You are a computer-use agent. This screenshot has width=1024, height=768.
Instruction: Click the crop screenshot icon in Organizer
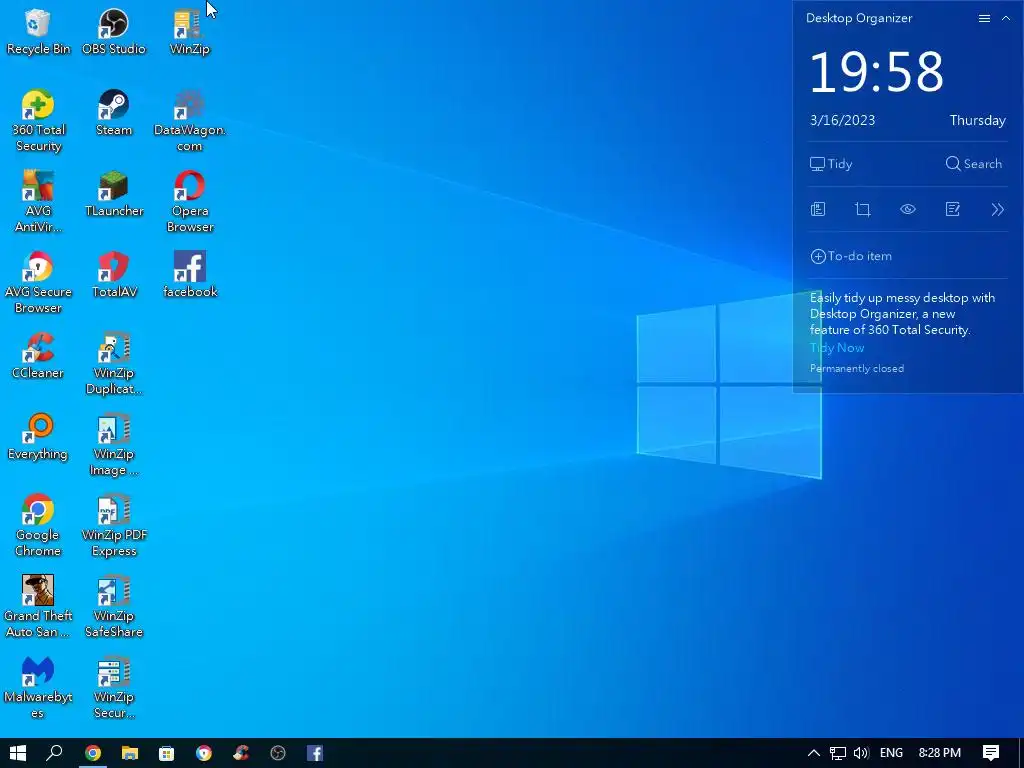click(x=863, y=210)
